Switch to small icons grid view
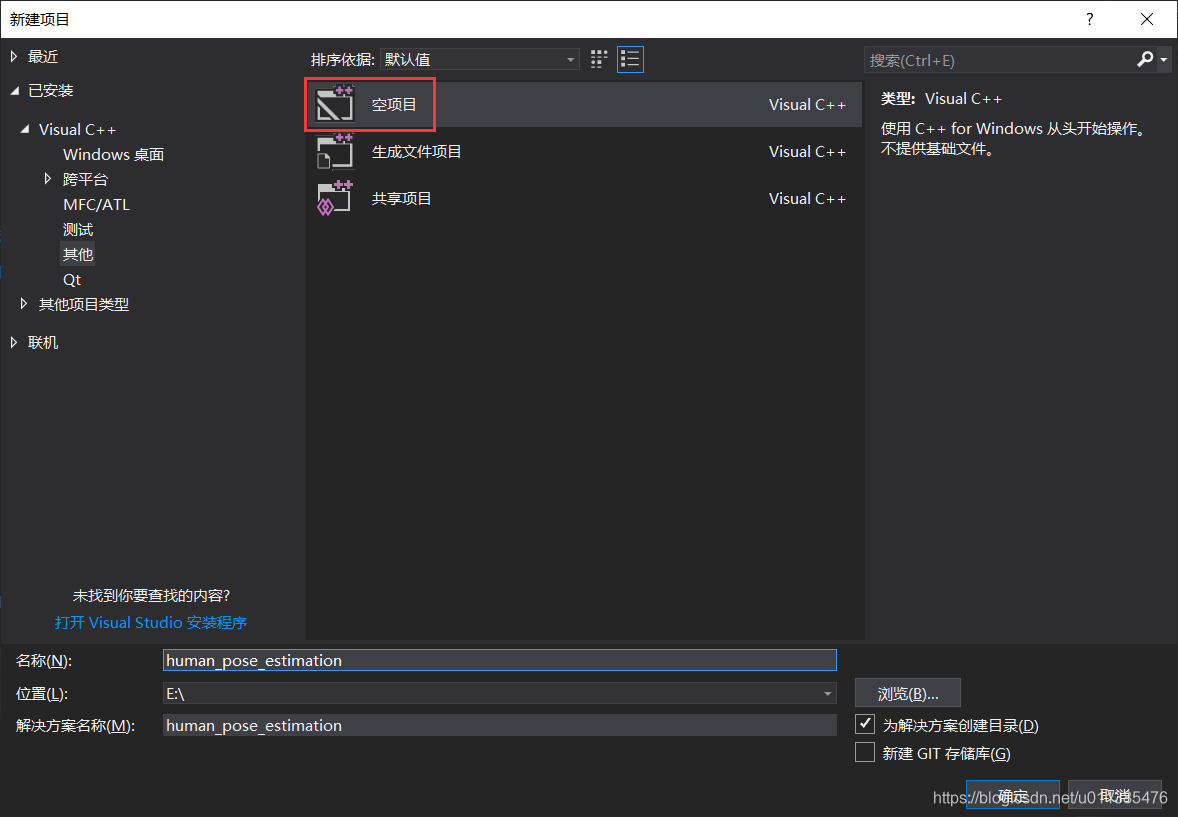The width and height of the screenshot is (1178, 817). pos(599,59)
